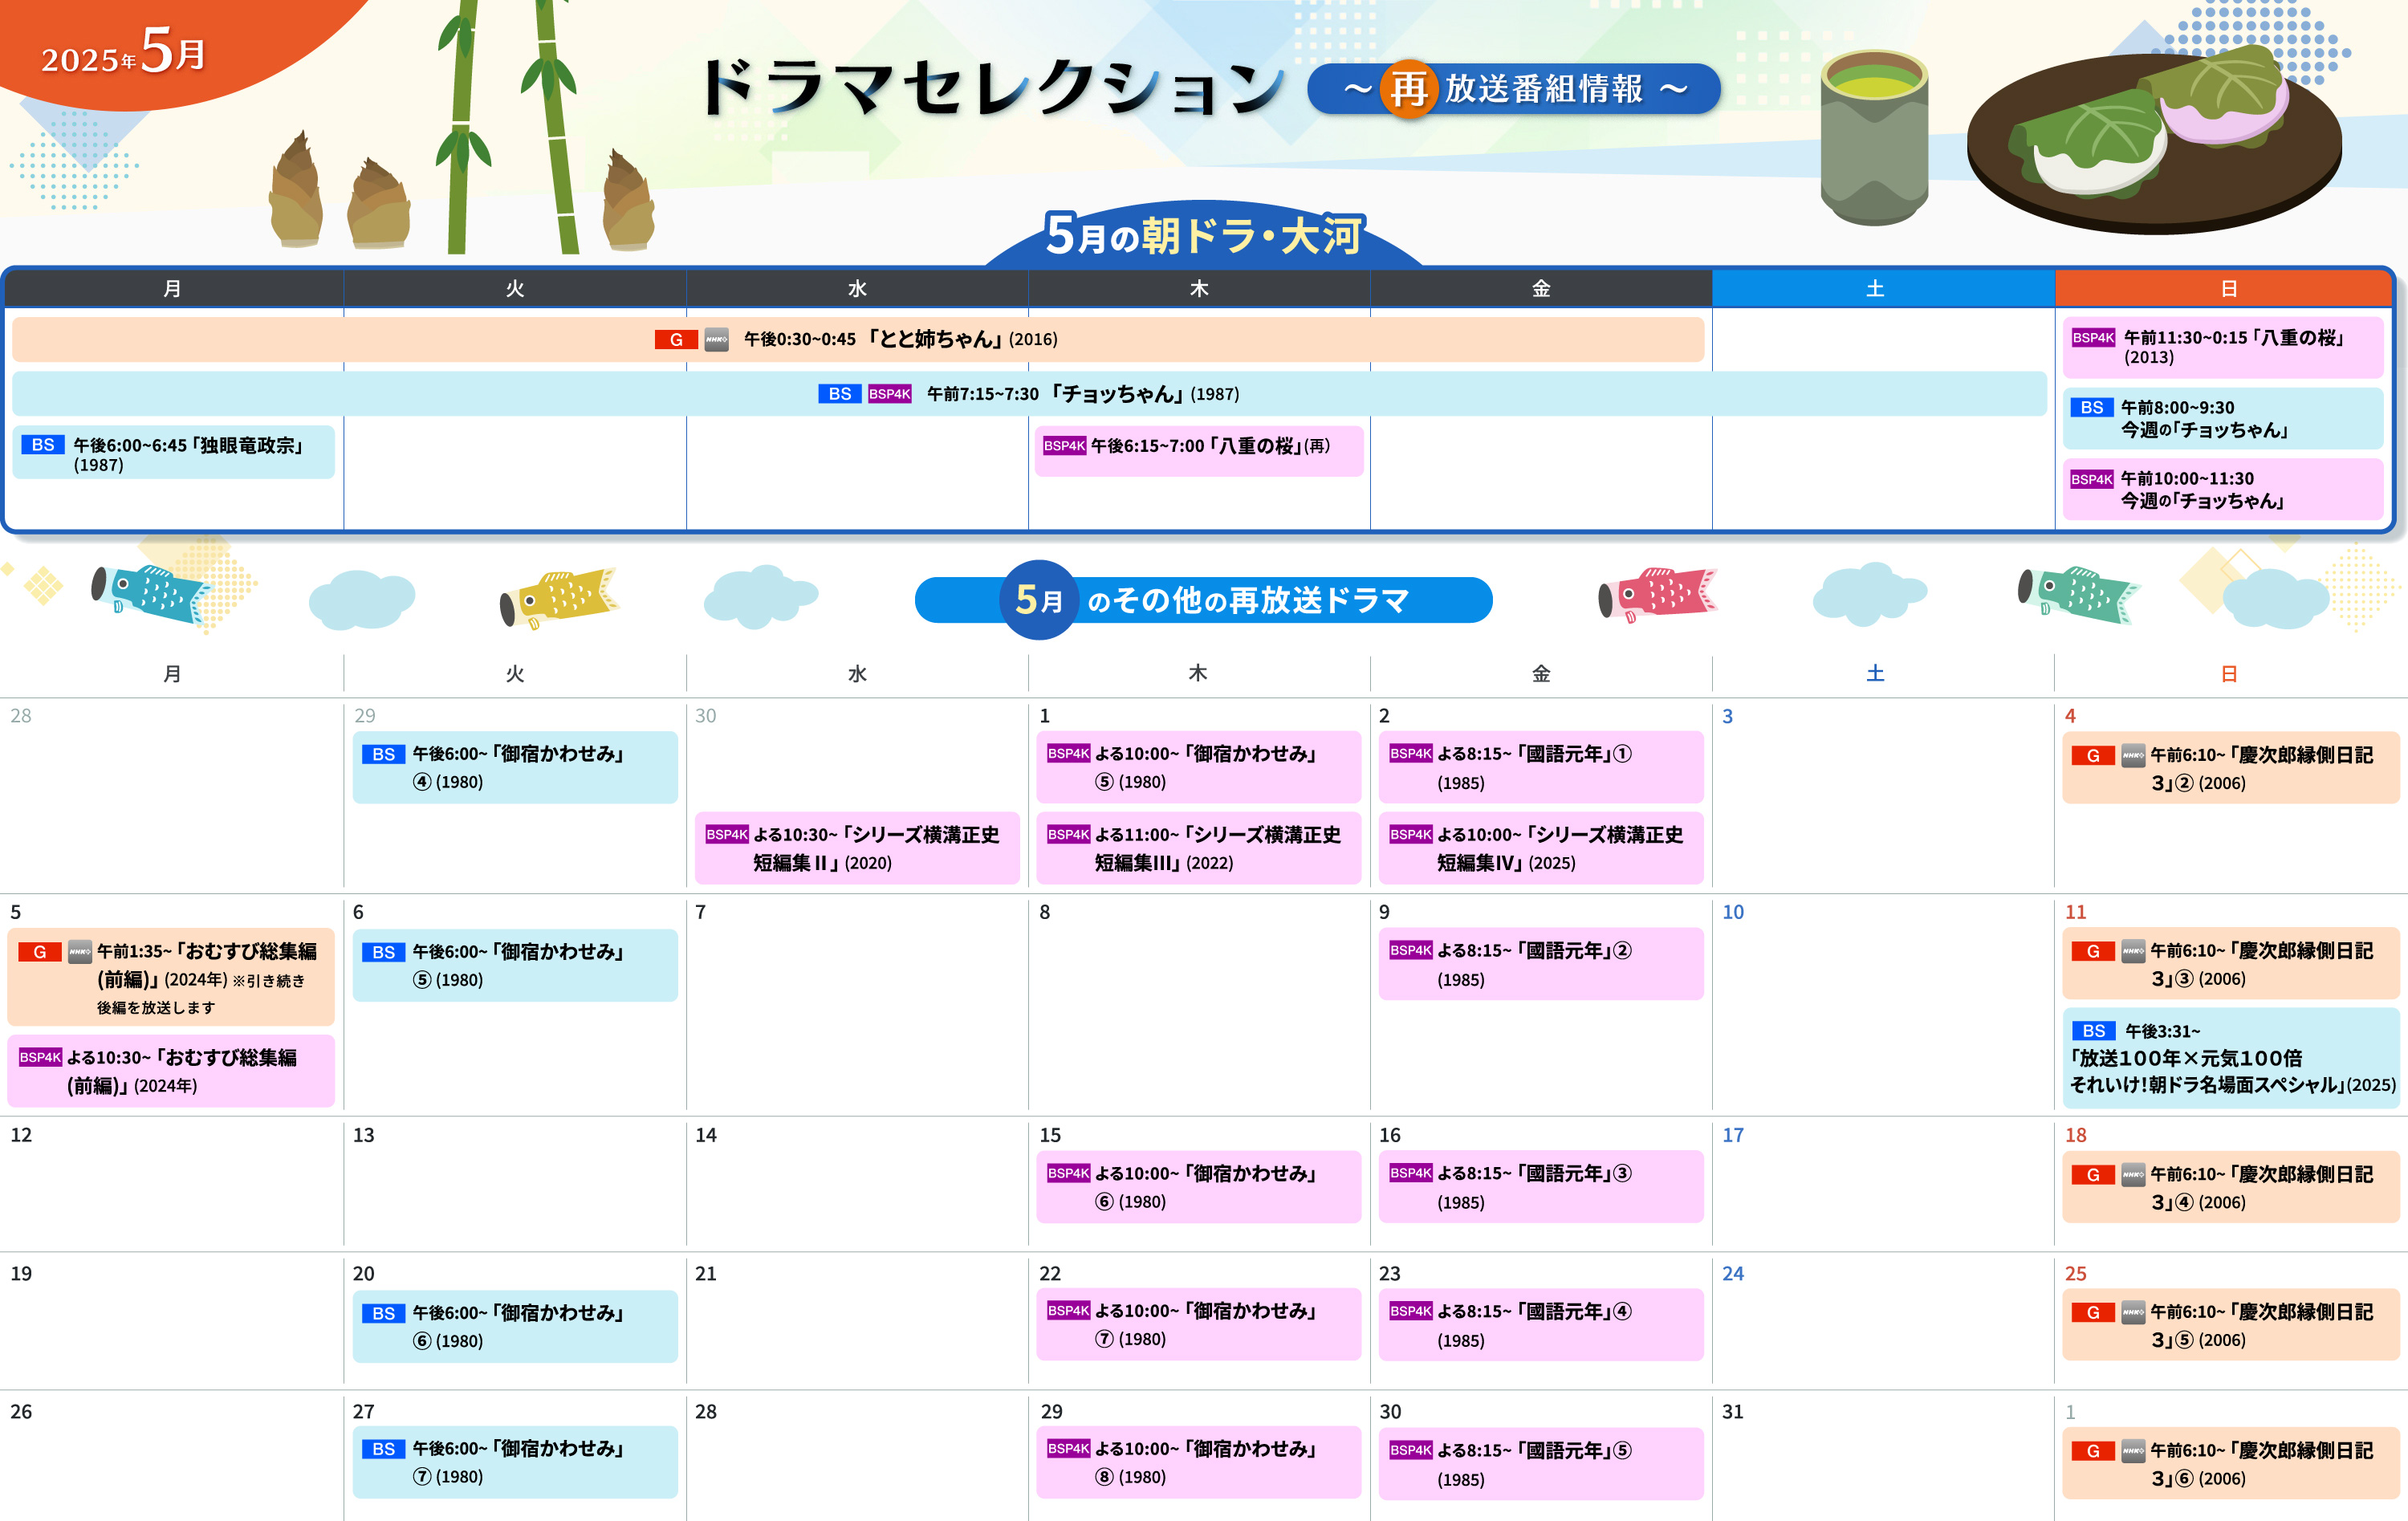
Task: Click the 5月のその他の再放送ドラマ section heading
Action: [x=1204, y=600]
